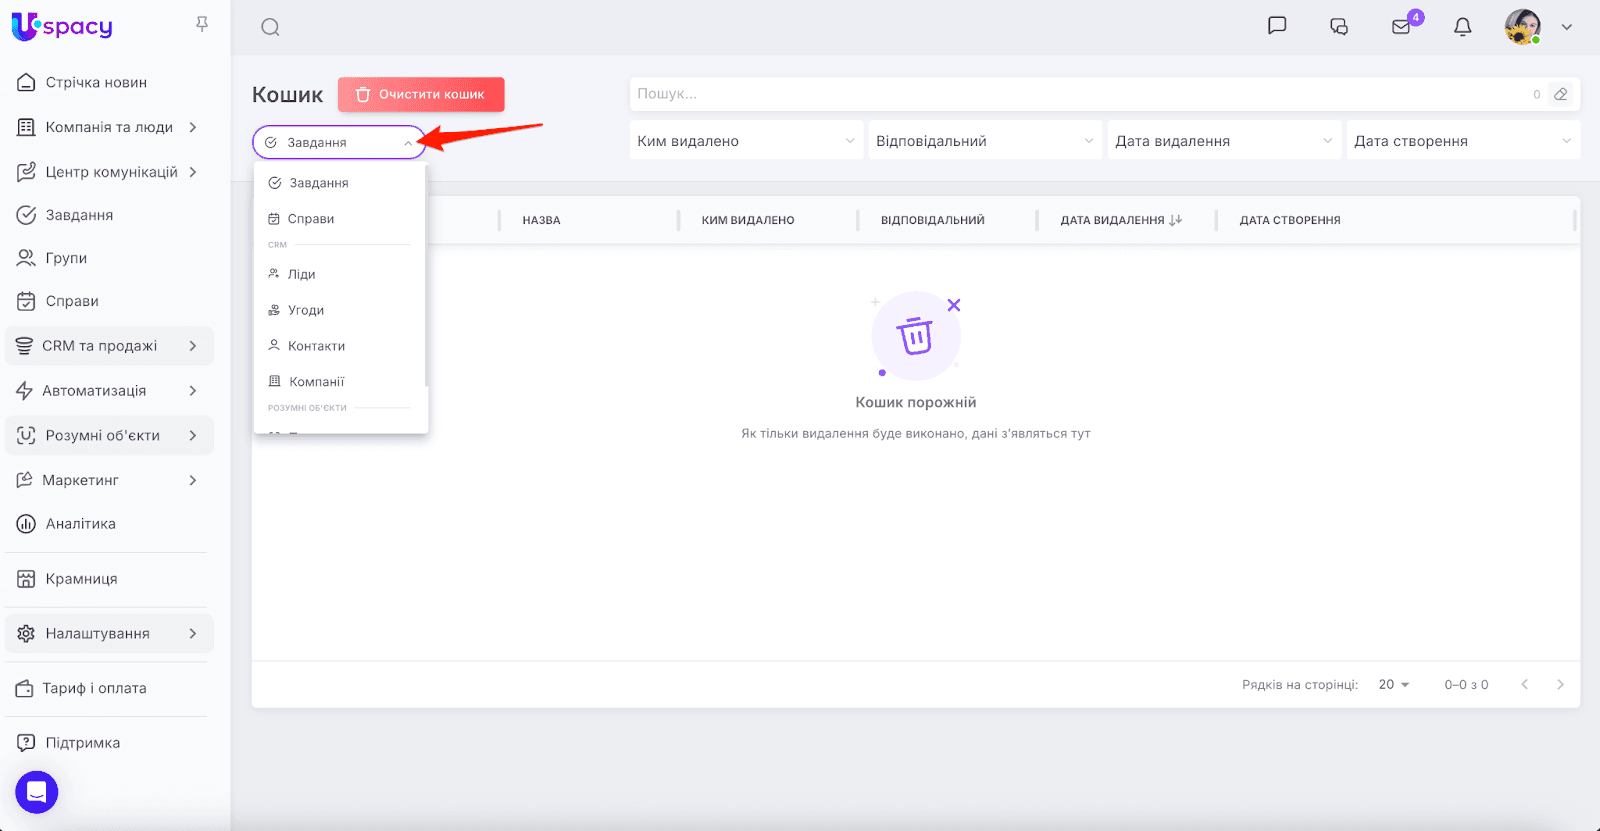
Task: Select Завдання in the dropdown list
Action: click(340, 183)
